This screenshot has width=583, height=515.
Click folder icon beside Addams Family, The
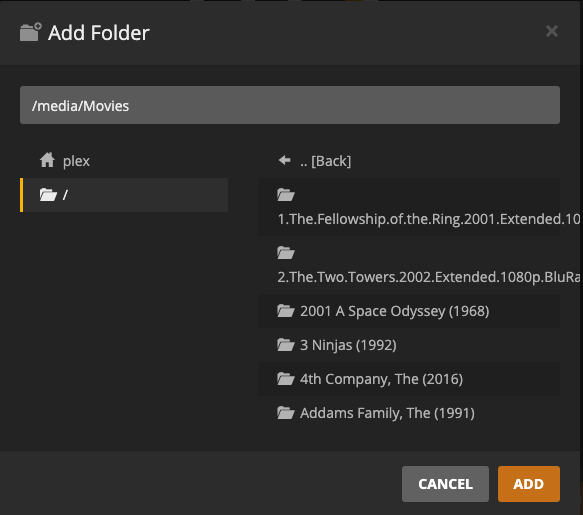pyautogui.click(x=286, y=413)
